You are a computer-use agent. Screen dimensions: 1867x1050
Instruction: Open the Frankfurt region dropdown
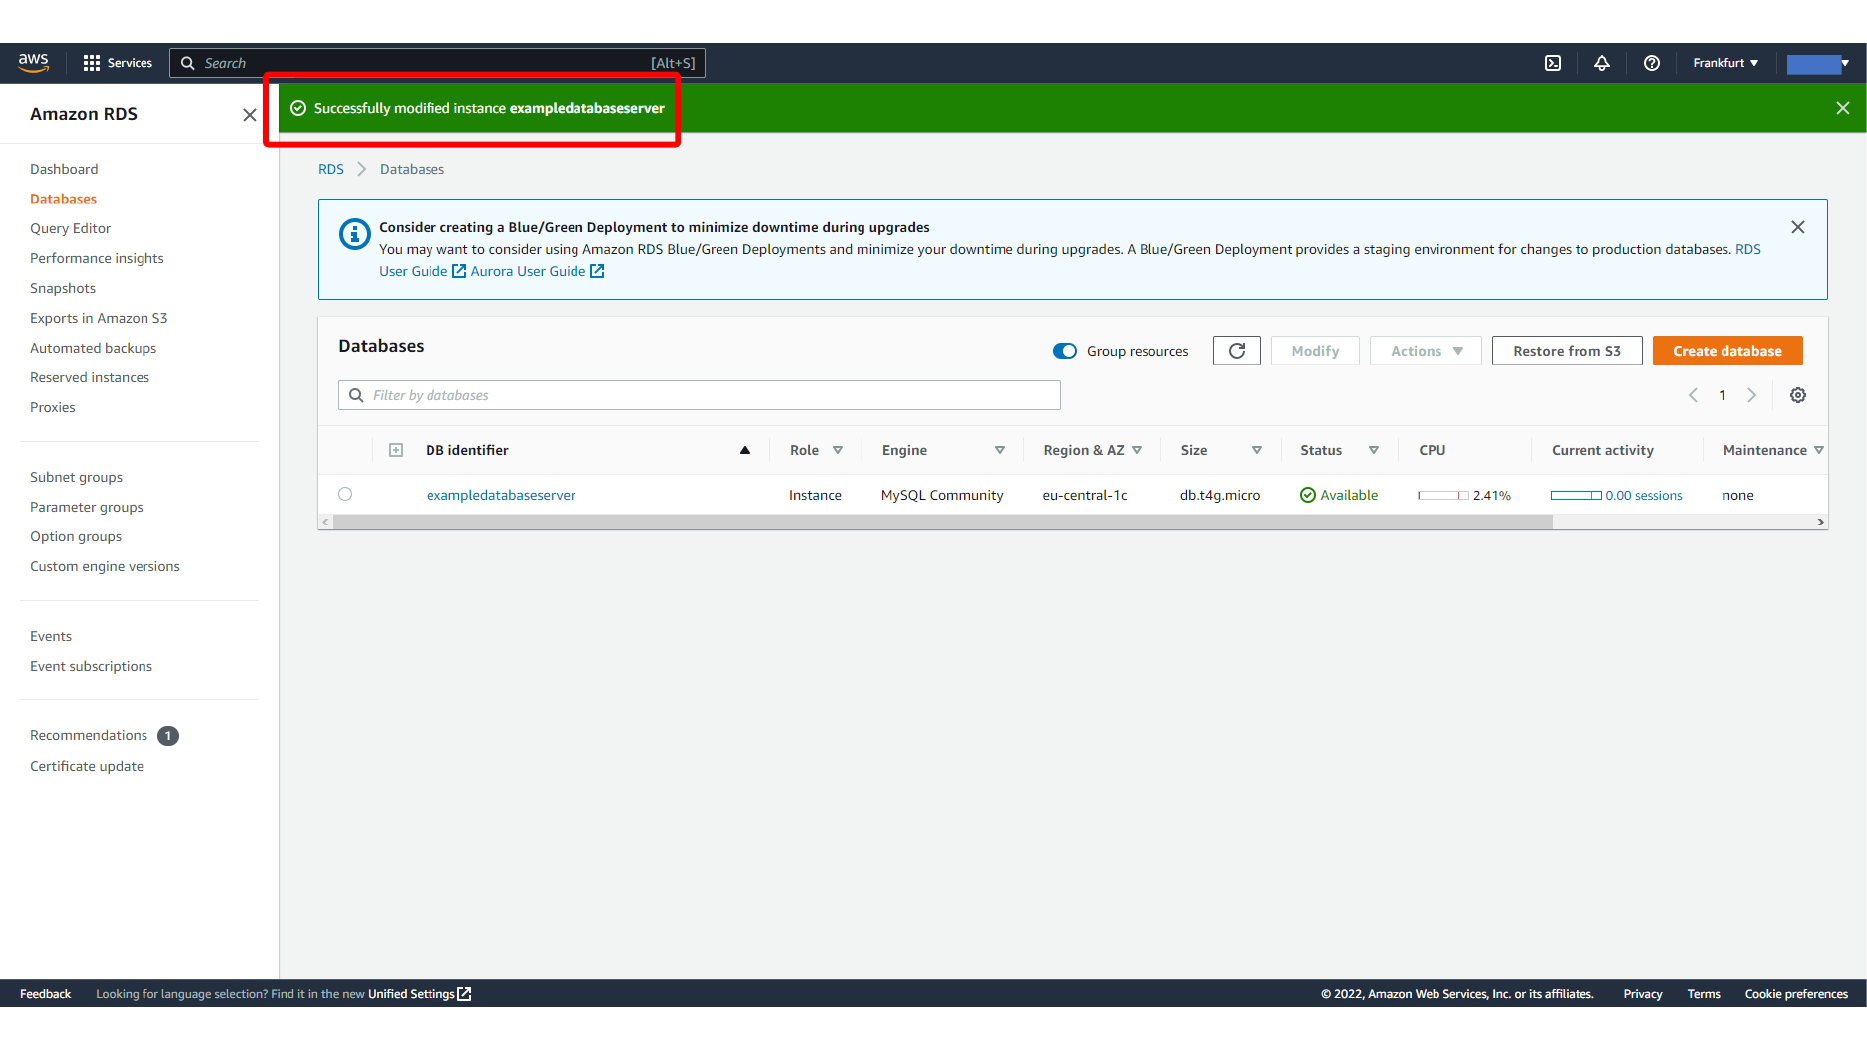click(x=1725, y=63)
